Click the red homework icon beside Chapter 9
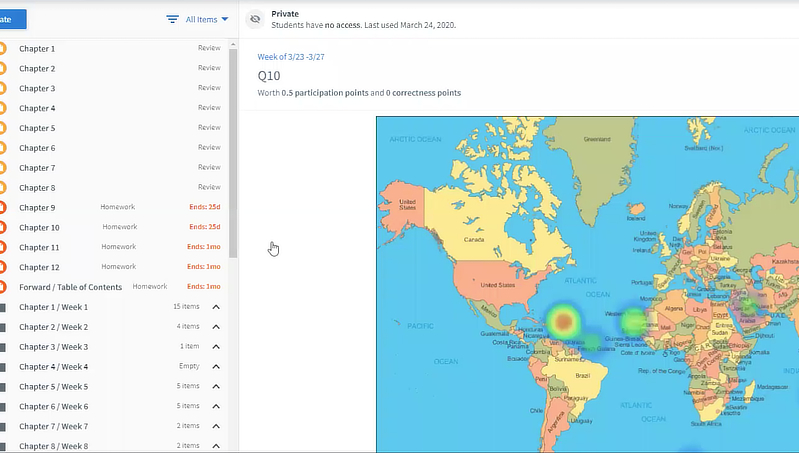 (x=2, y=207)
